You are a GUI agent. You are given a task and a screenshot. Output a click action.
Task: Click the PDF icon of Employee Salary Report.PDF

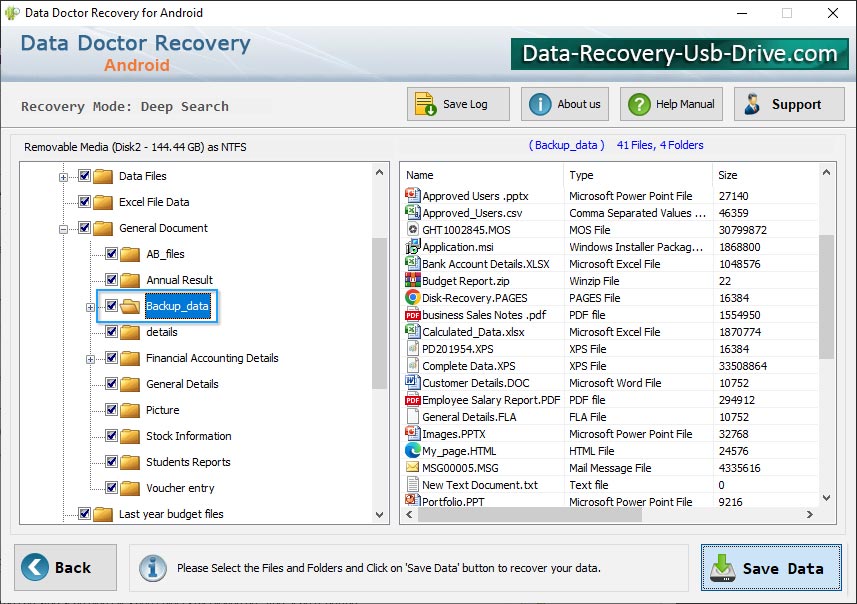click(x=412, y=400)
